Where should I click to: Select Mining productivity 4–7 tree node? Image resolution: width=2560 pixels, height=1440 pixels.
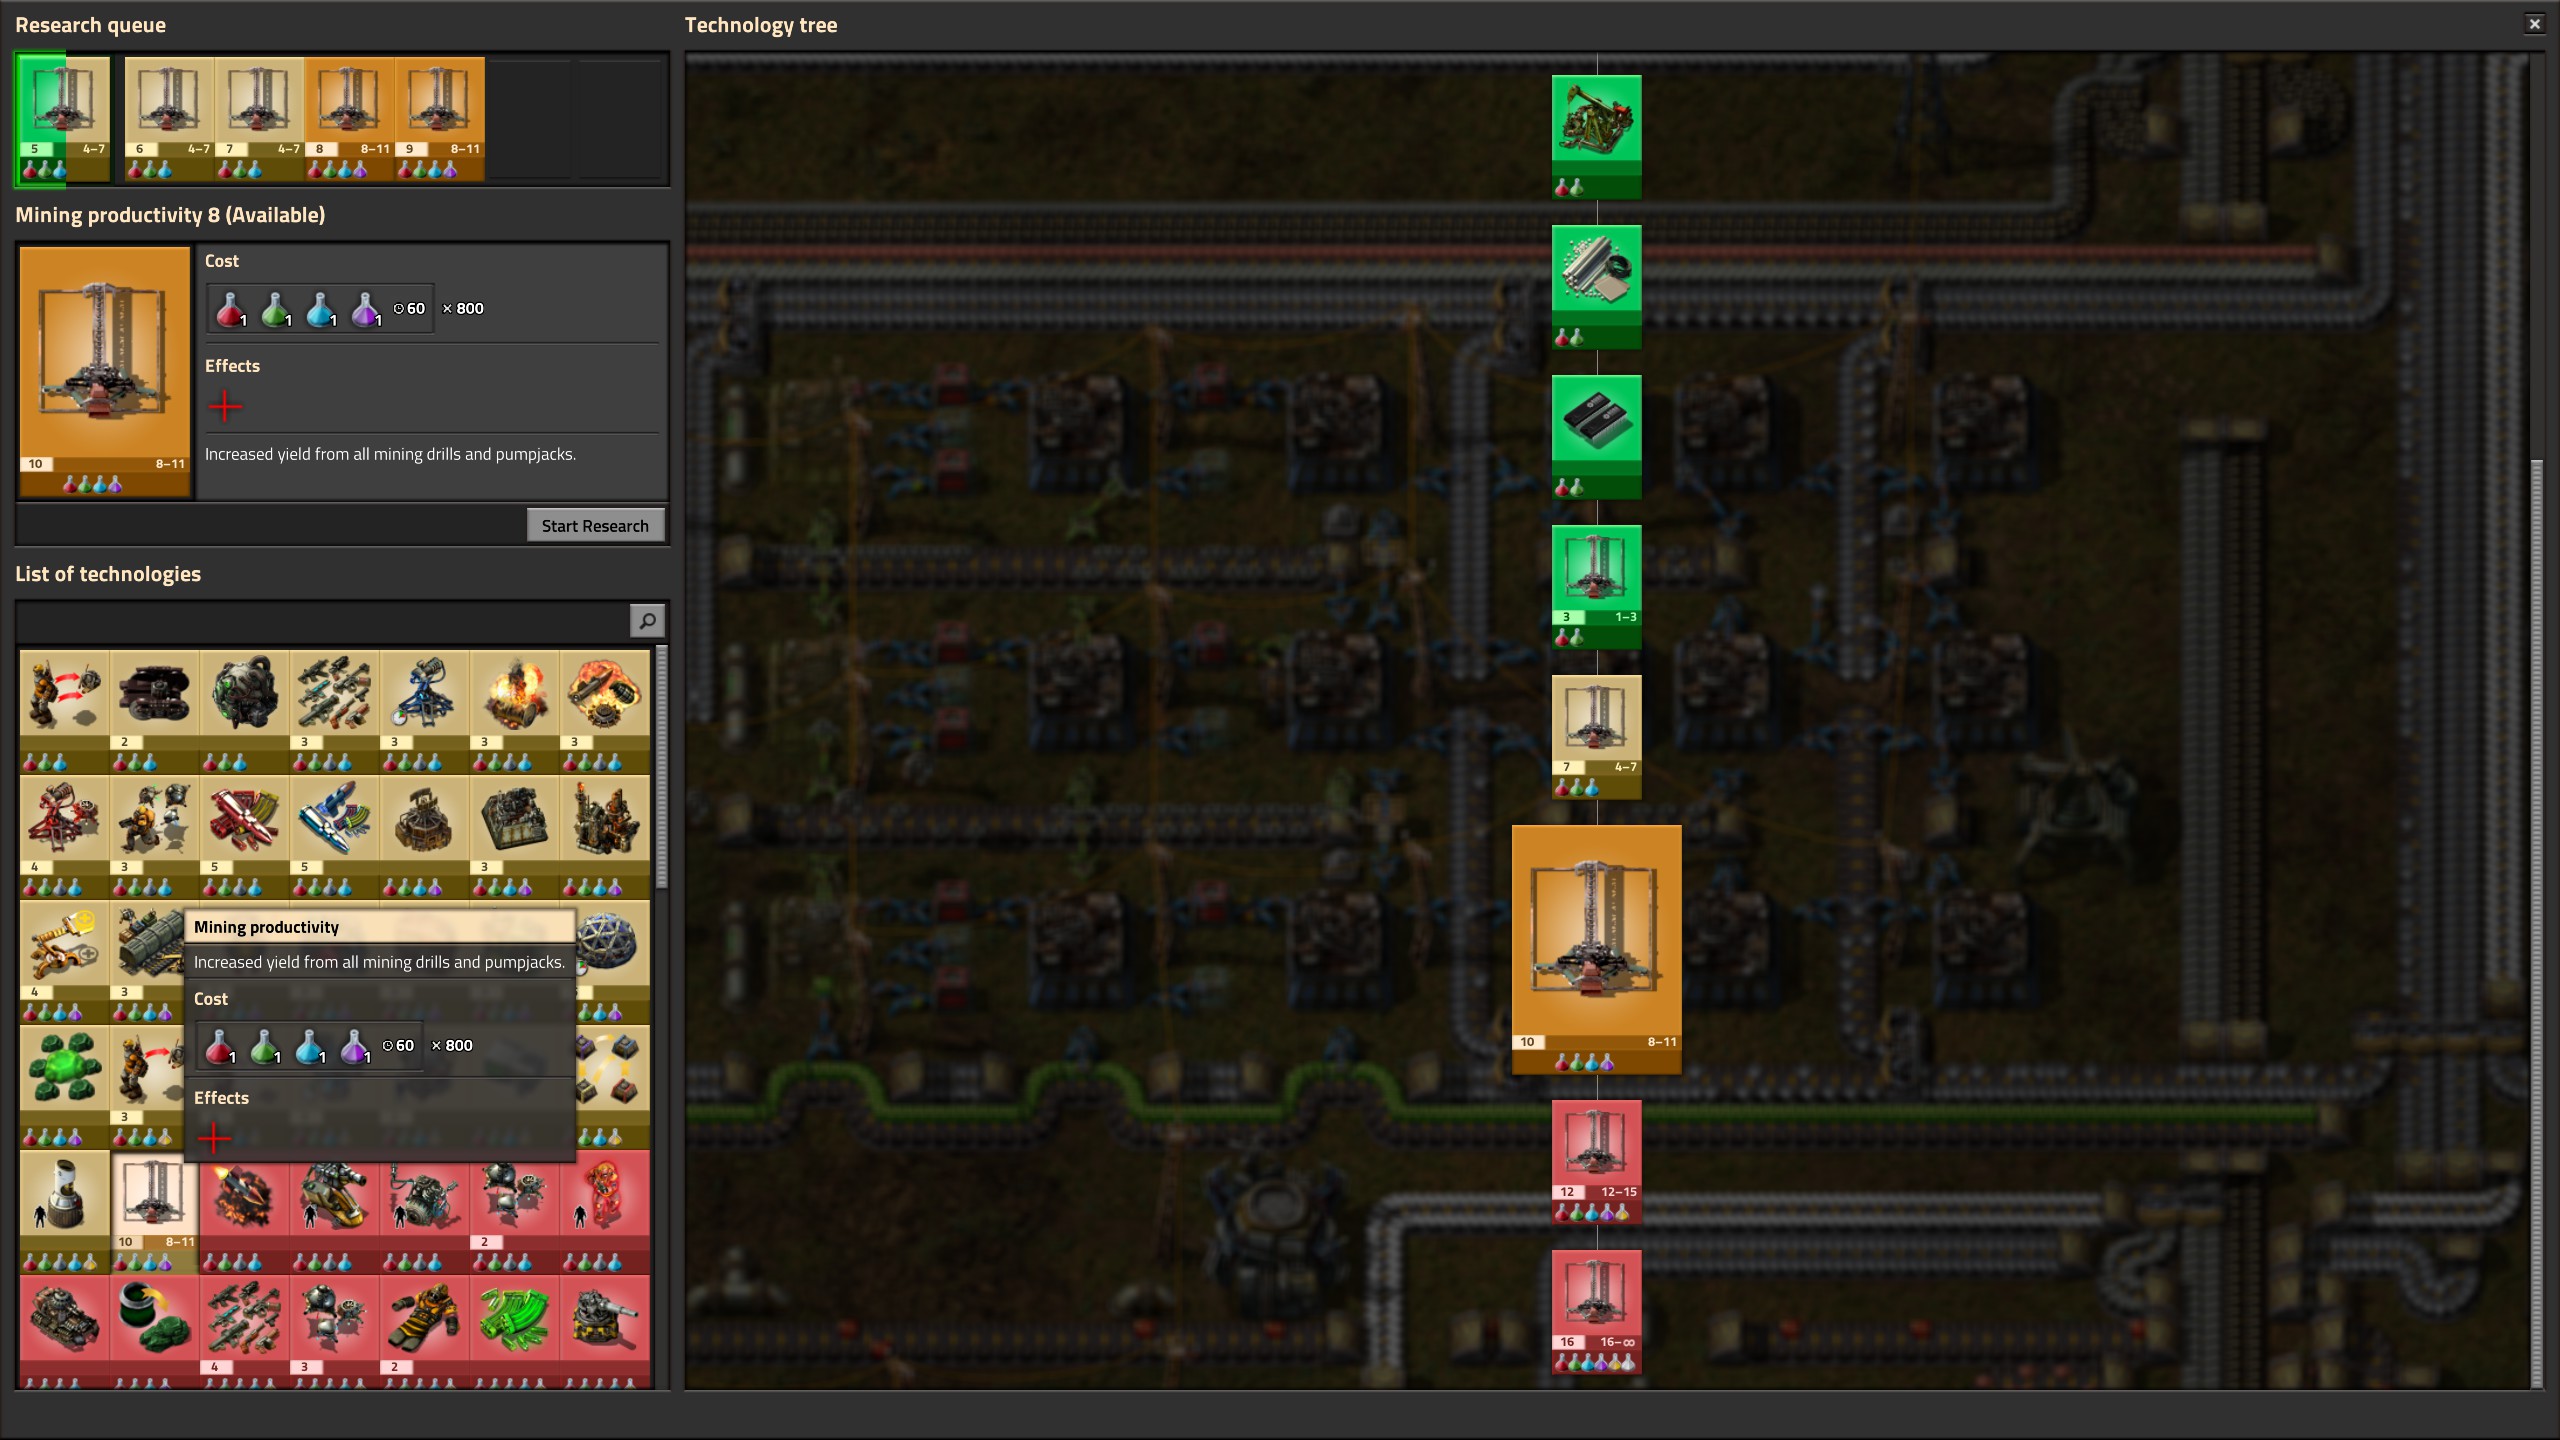coord(1596,735)
